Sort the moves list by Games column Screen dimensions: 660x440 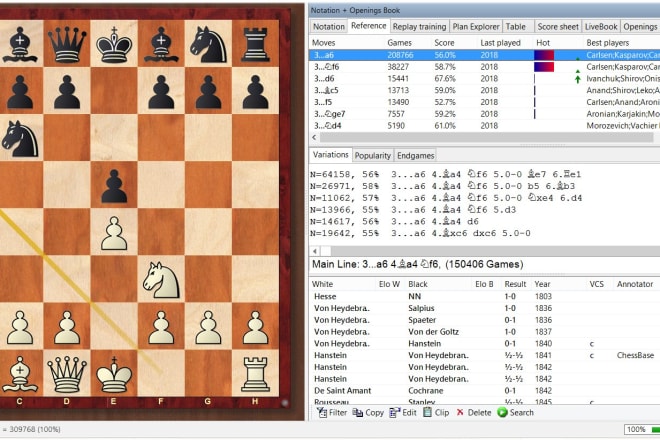pos(399,43)
